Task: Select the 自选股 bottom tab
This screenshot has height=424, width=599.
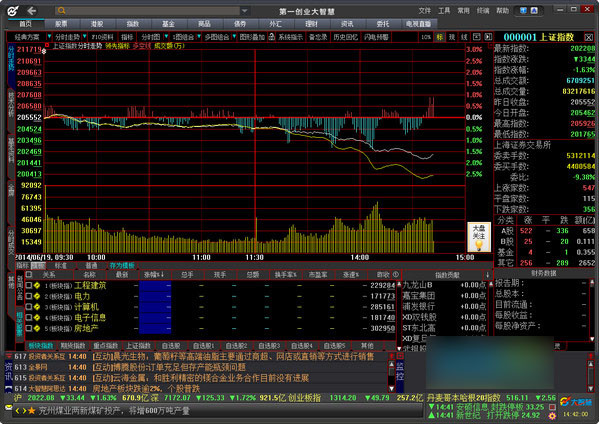Action: (x=171, y=346)
